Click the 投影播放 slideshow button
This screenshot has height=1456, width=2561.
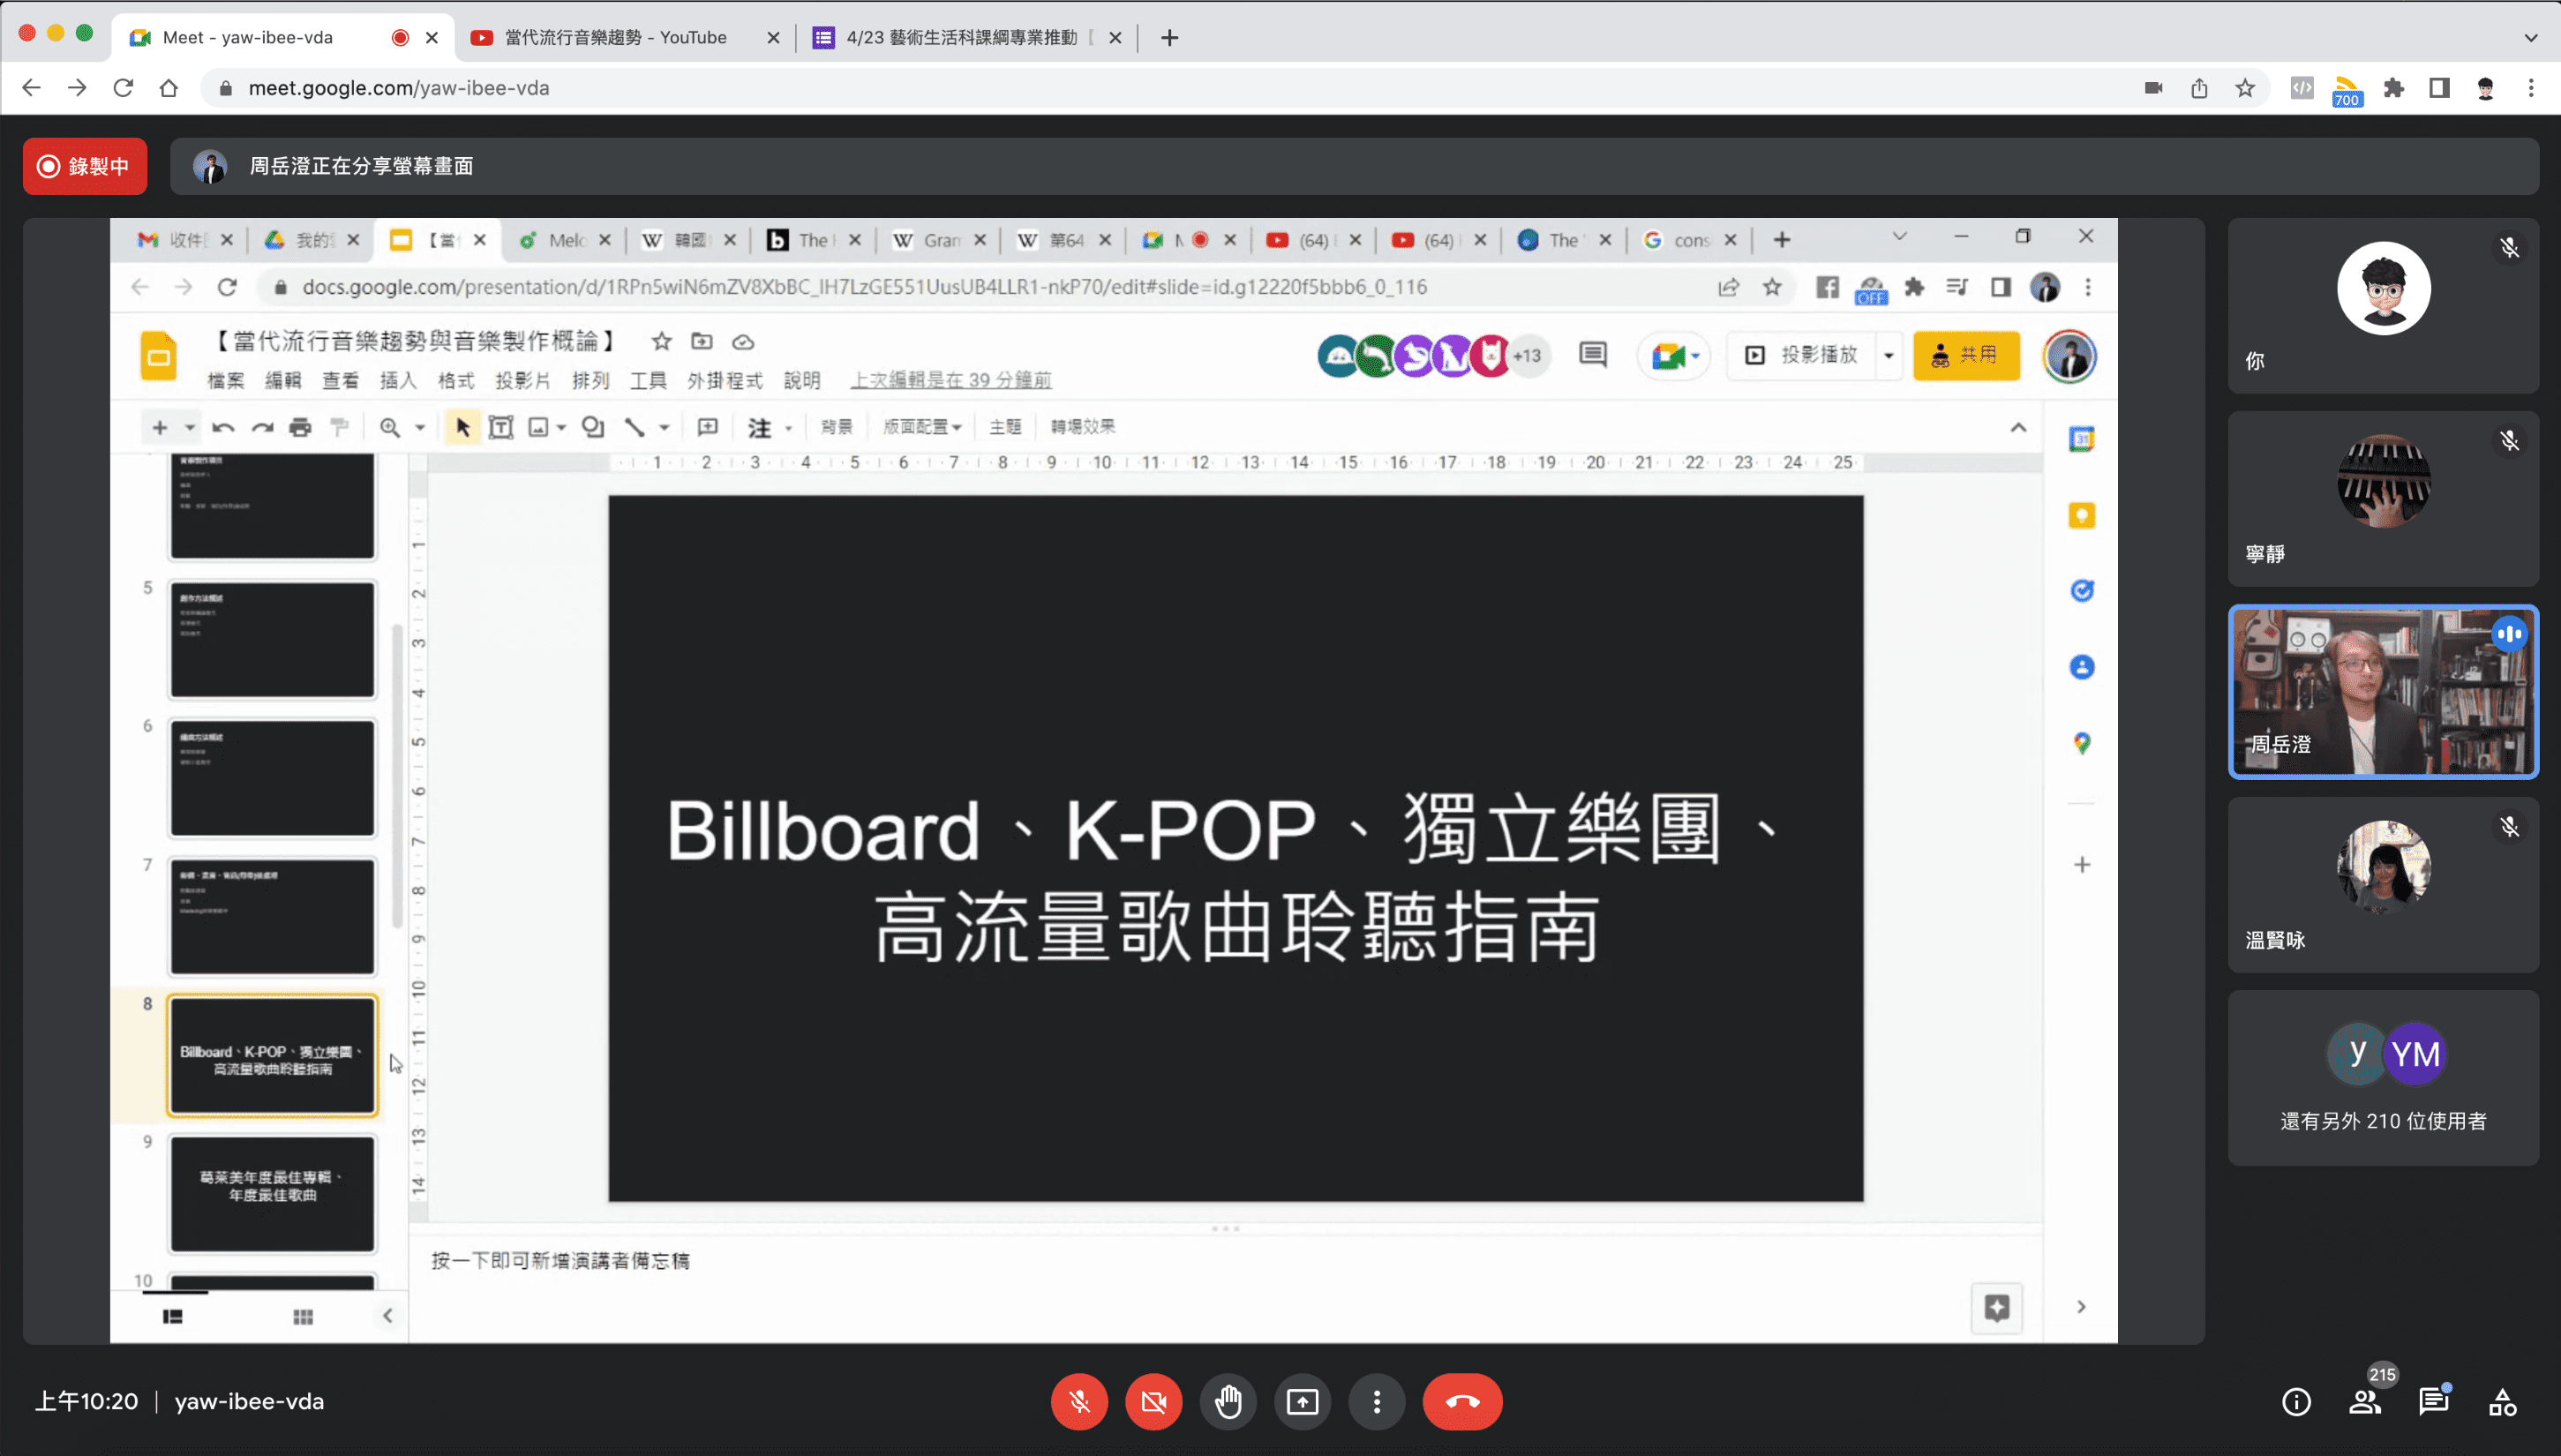tap(1801, 355)
